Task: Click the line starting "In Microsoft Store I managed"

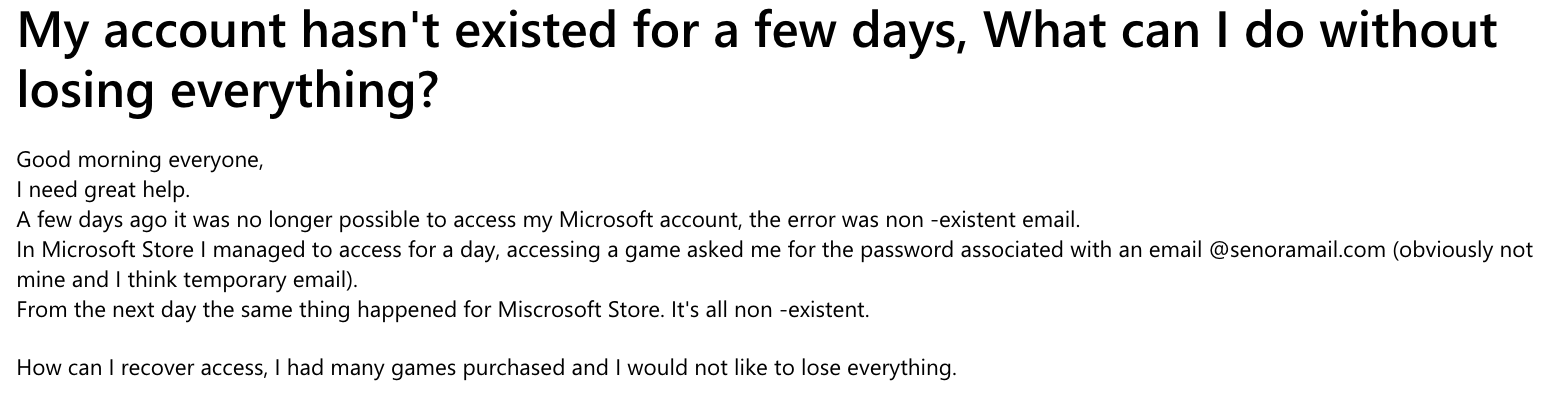Action: [x=775, y=249]
